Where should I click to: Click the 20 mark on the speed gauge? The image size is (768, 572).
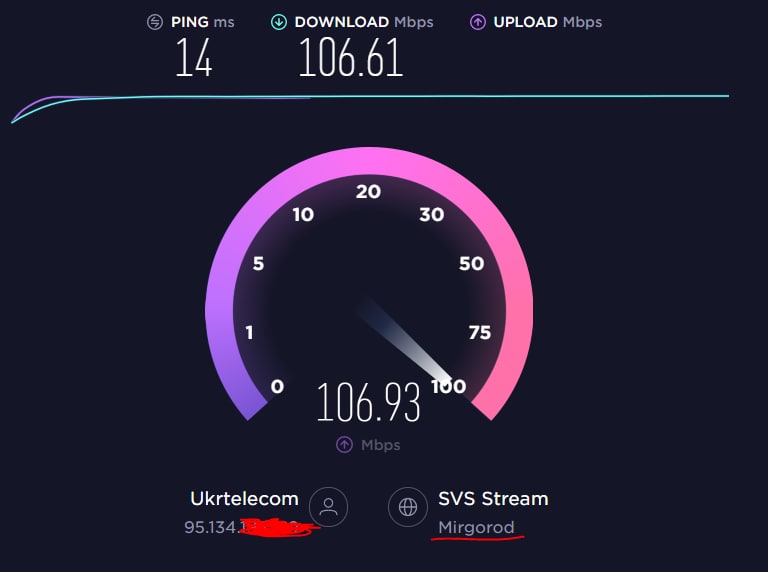(x=368, y=191)
